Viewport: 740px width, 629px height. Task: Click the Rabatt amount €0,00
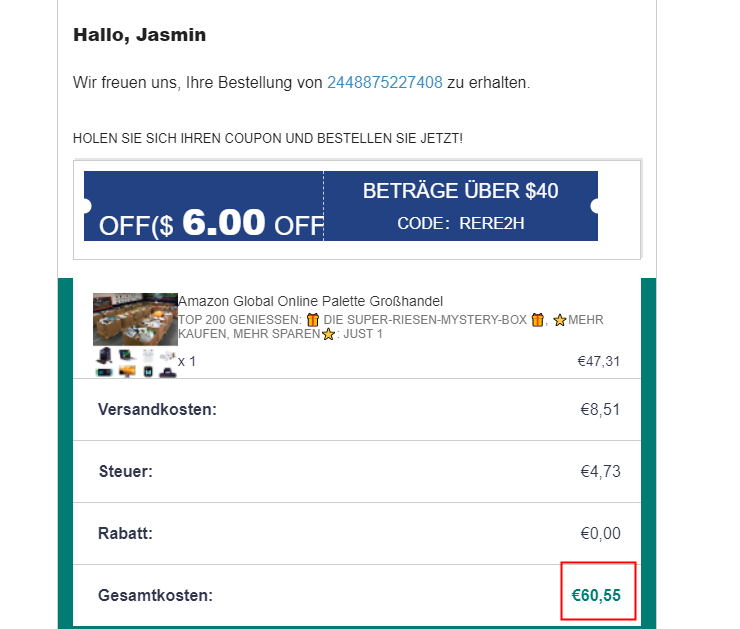point(601,533)
